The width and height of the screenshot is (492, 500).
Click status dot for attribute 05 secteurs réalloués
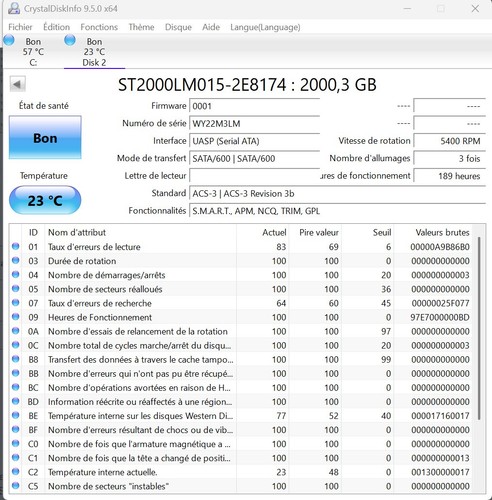pos(15,288)
